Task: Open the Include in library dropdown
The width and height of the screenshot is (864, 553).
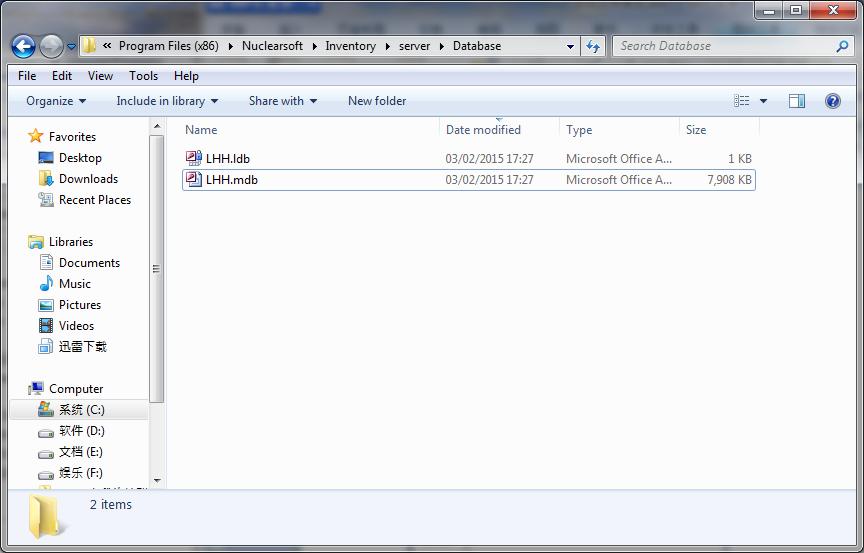Action: tap(167, 101)
